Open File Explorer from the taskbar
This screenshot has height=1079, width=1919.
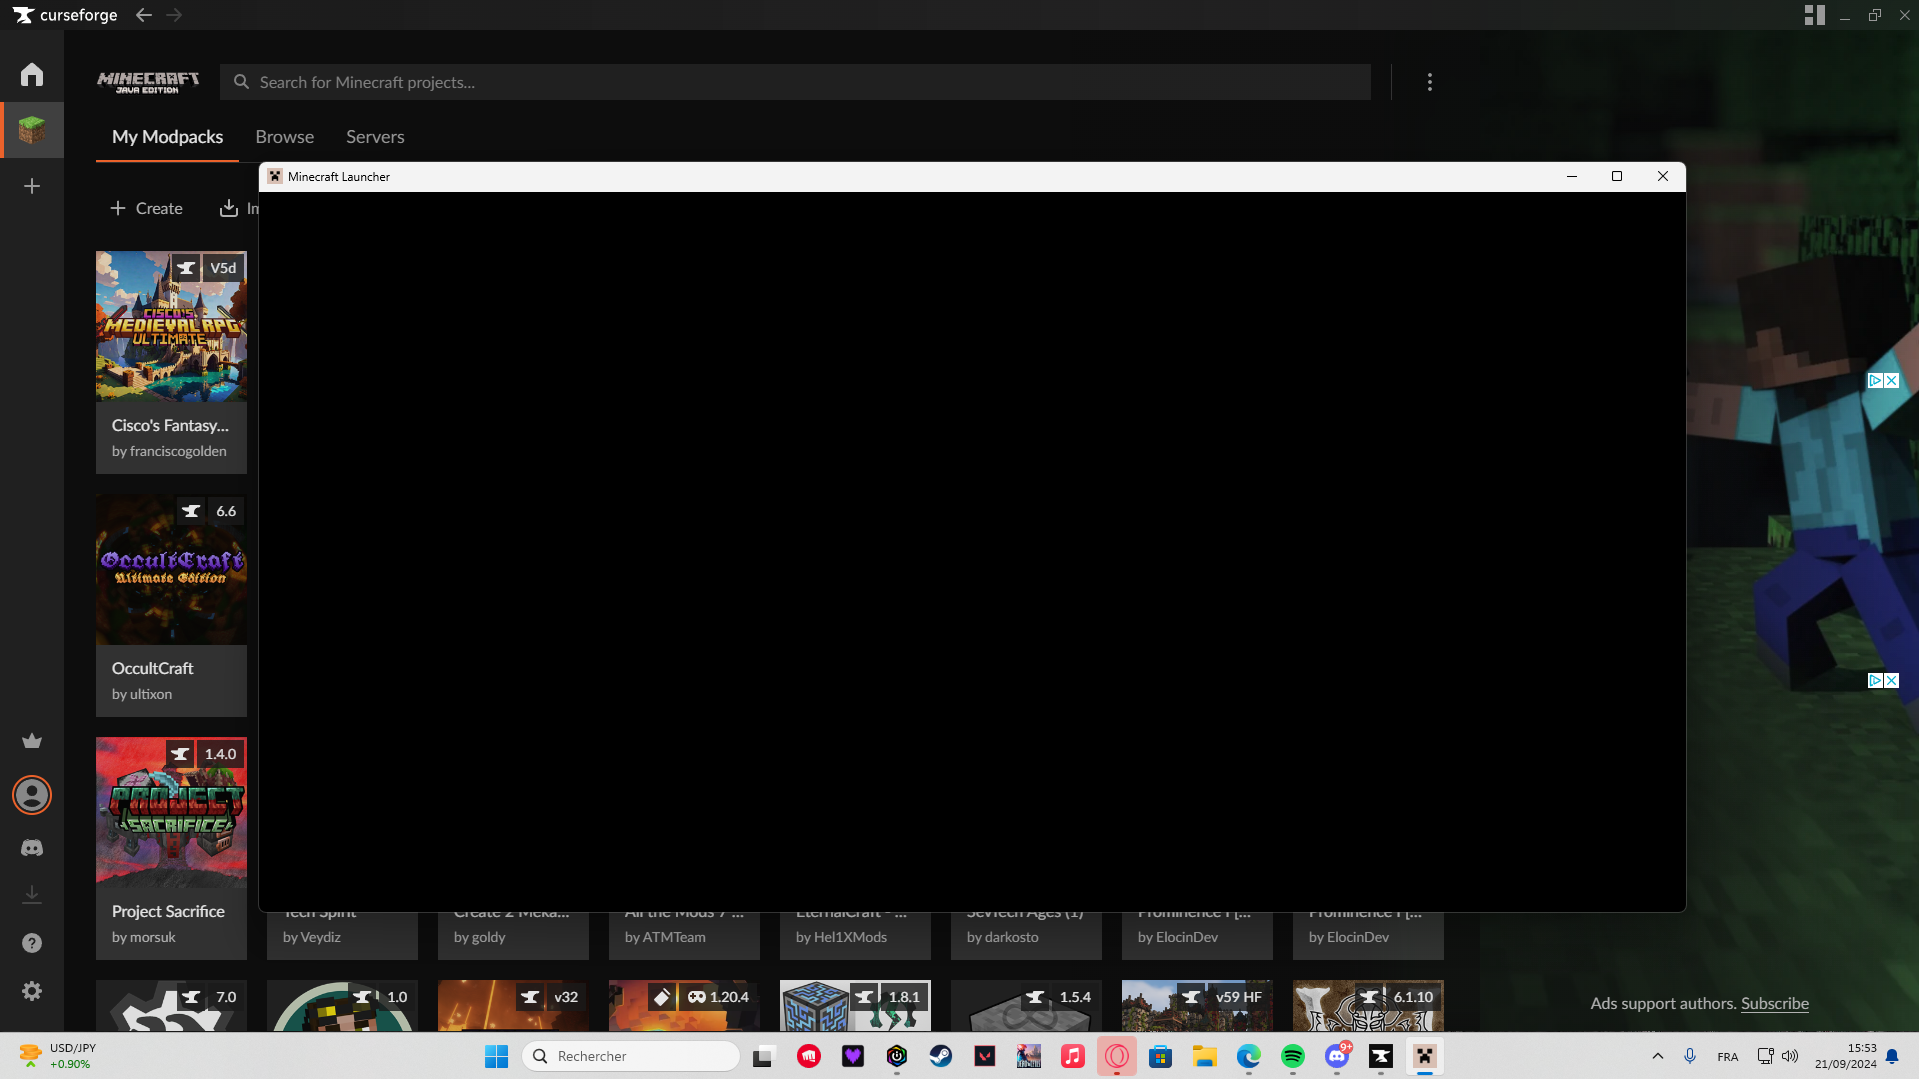[x=1205, y=1056]
